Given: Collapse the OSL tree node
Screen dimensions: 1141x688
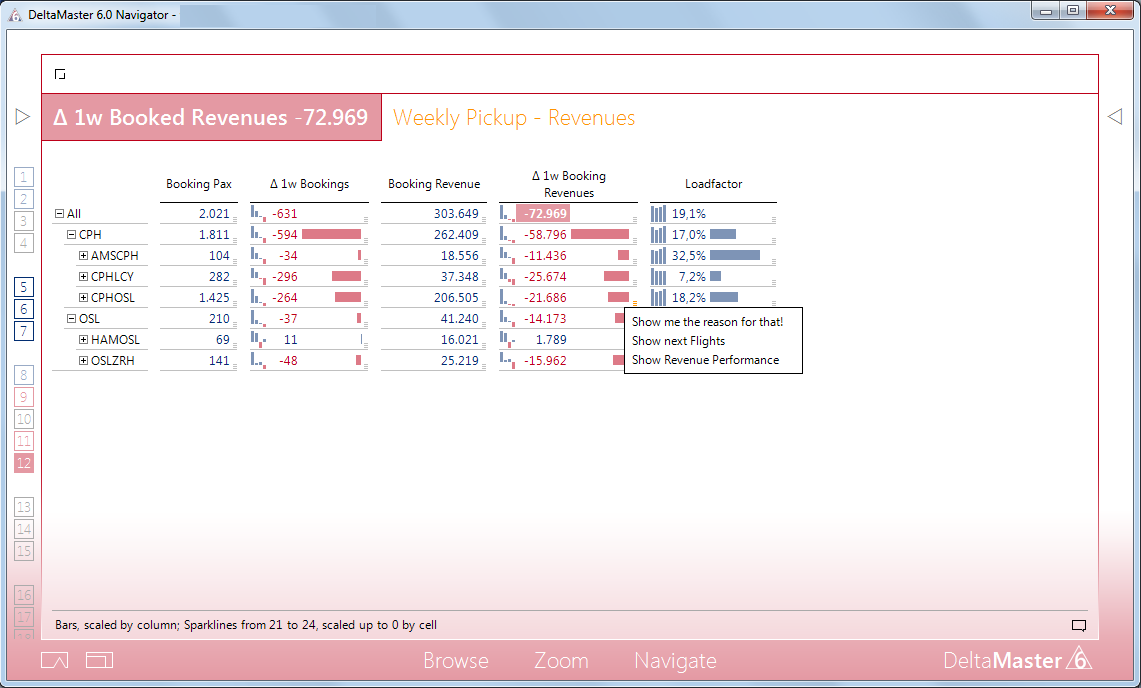Looking at the screenshot, I should pos(71,319).
